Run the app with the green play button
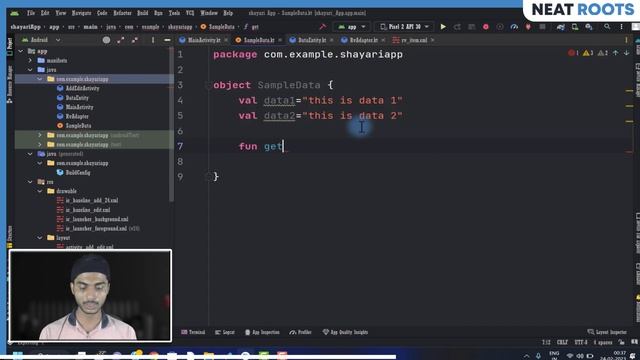Screen dimensions: 640x360 click(x=443, y=27)
